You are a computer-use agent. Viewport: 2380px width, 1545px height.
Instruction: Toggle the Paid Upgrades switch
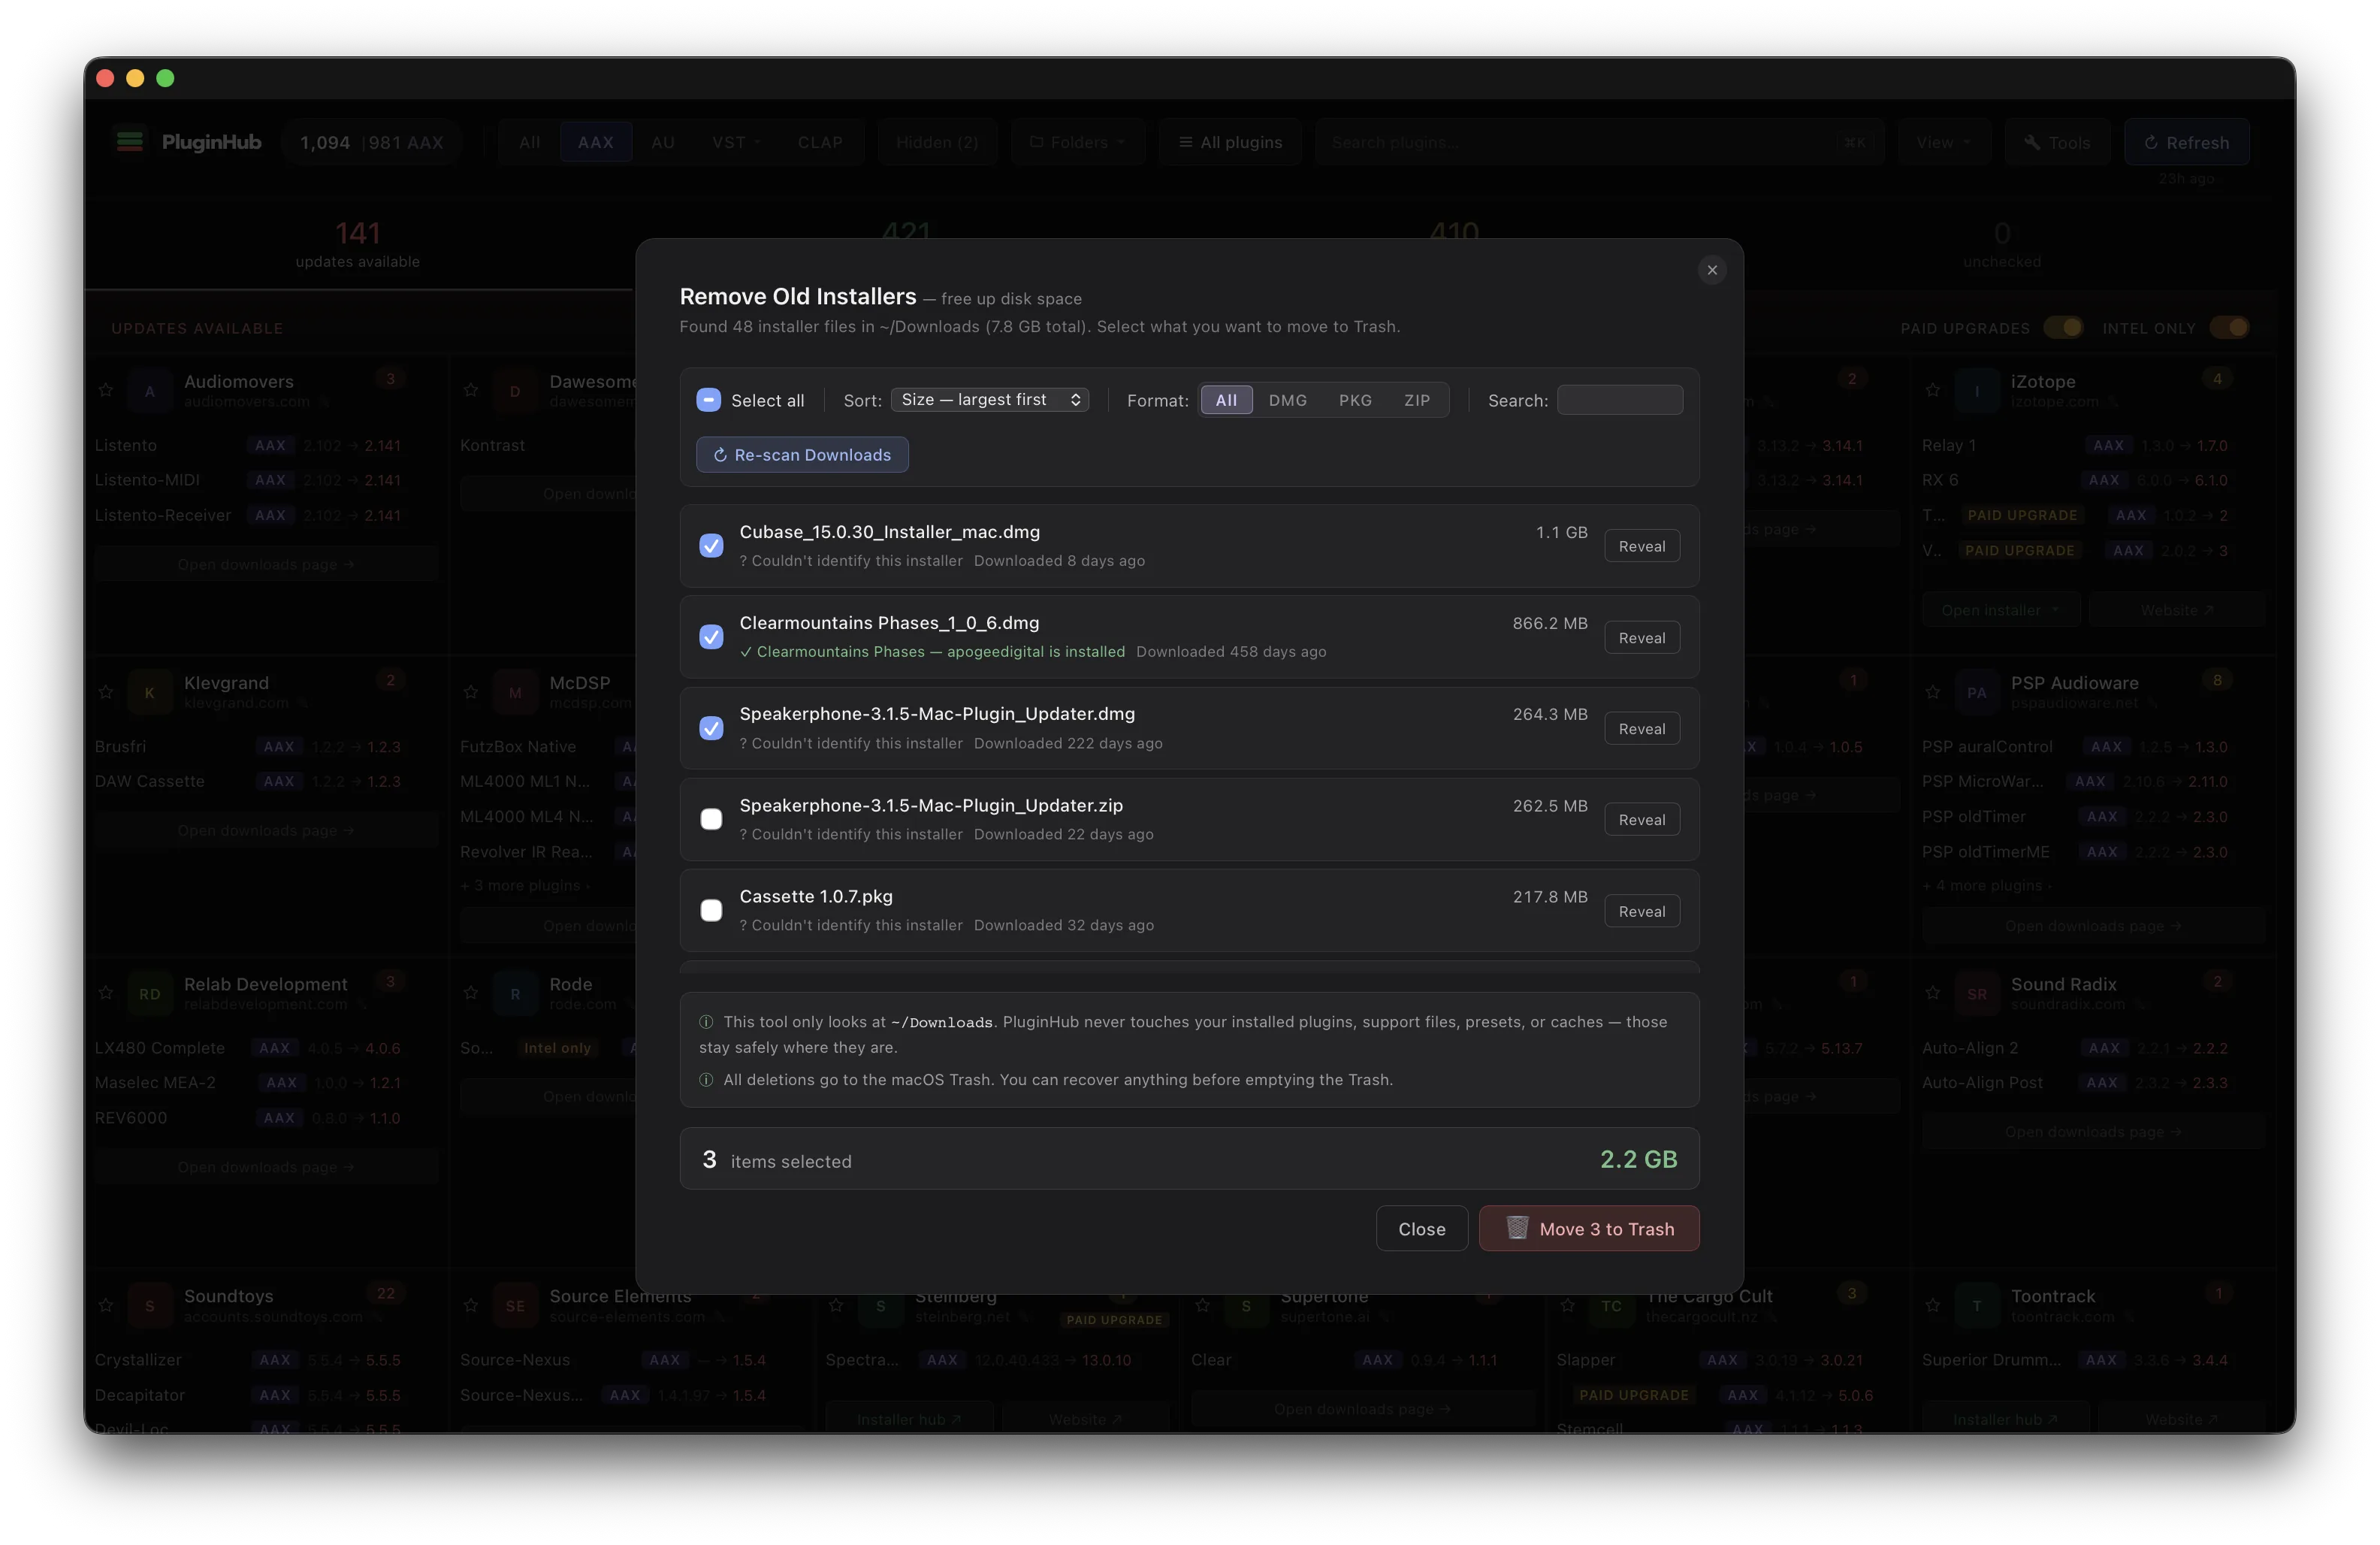click(x=2062, y=327)
